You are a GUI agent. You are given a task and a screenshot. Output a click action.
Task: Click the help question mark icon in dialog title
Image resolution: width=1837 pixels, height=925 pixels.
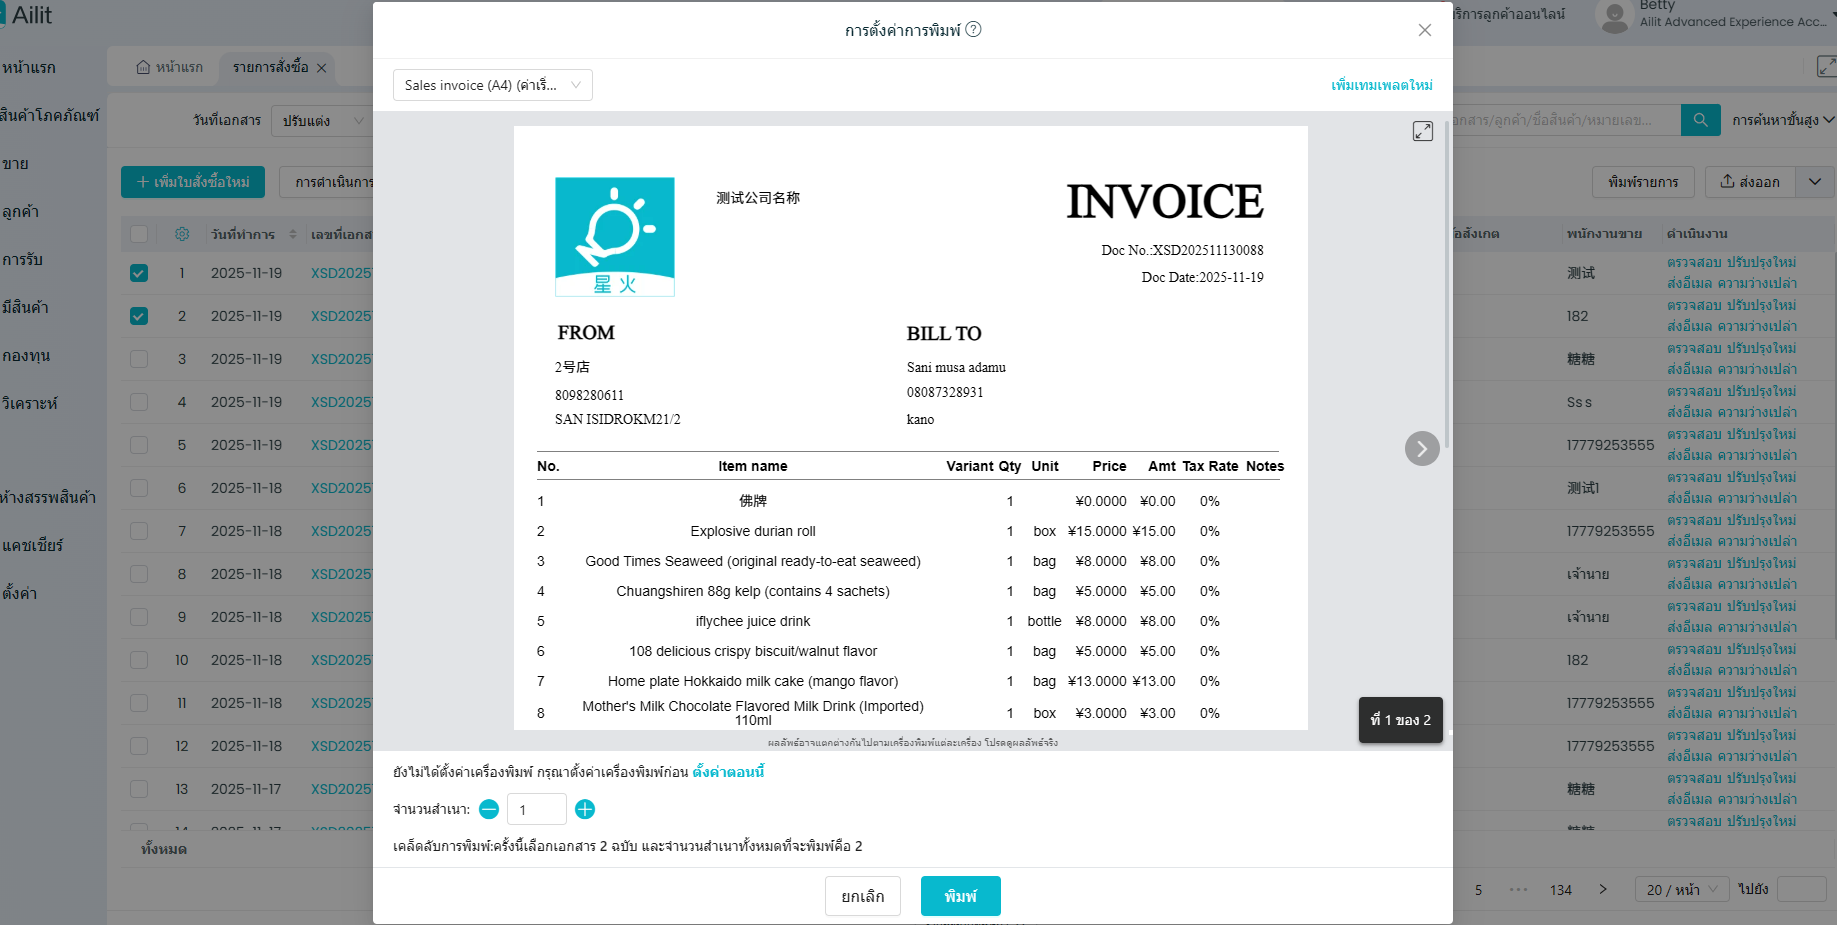(x=973, y=30)
